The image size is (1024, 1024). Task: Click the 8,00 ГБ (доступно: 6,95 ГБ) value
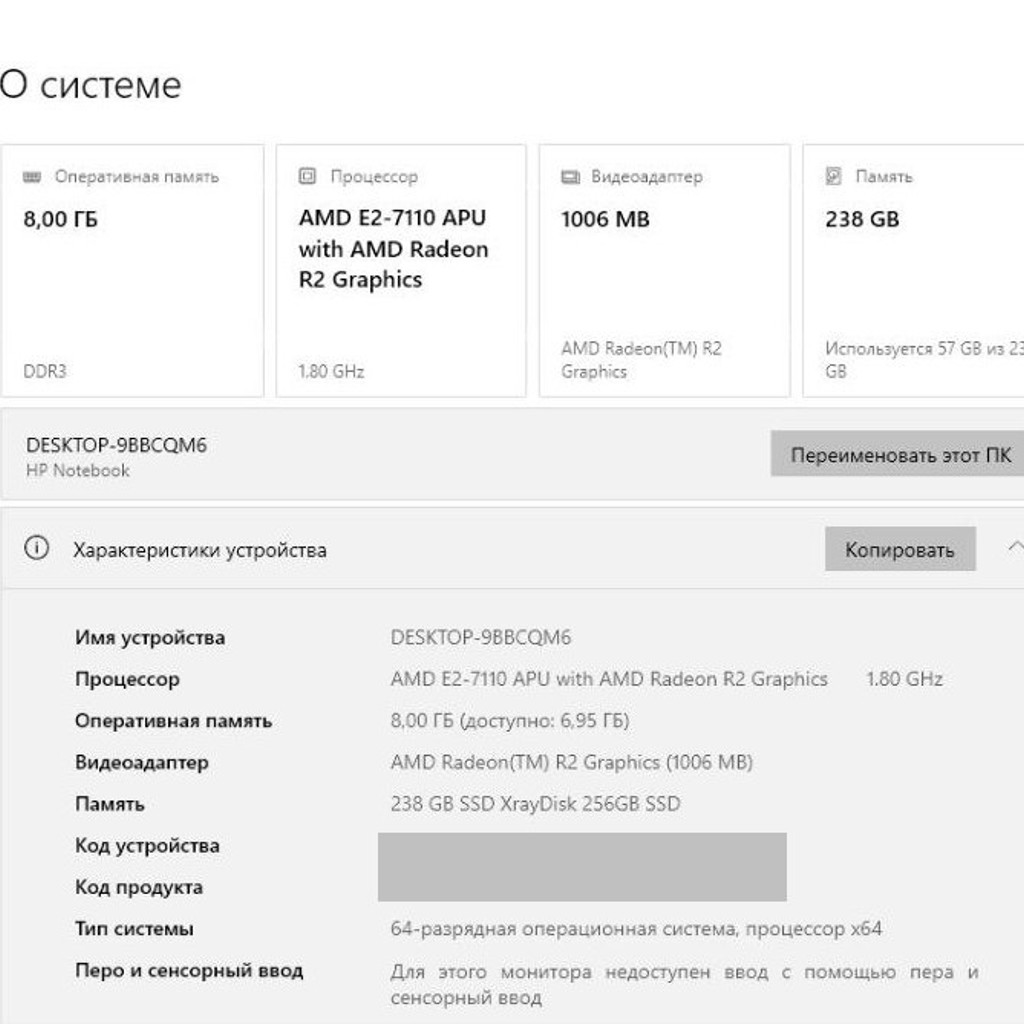510,721
